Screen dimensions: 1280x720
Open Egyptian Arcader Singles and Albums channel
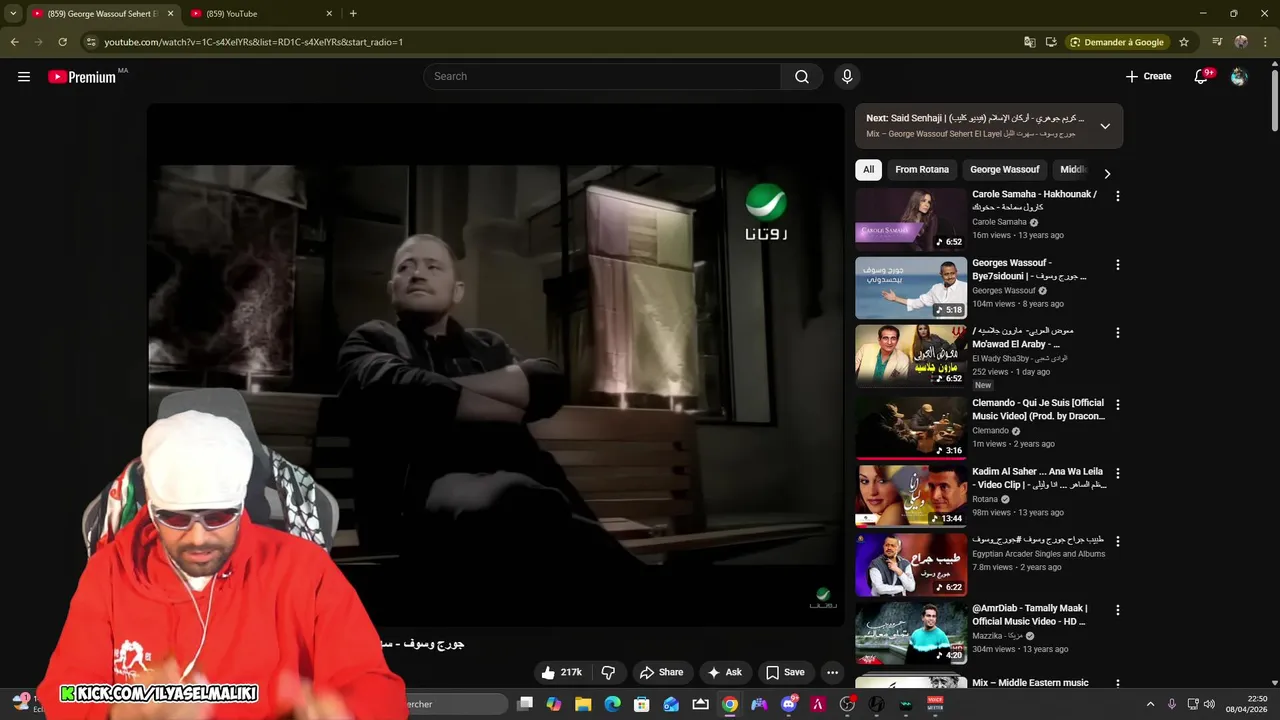(x=1038, y=554)
